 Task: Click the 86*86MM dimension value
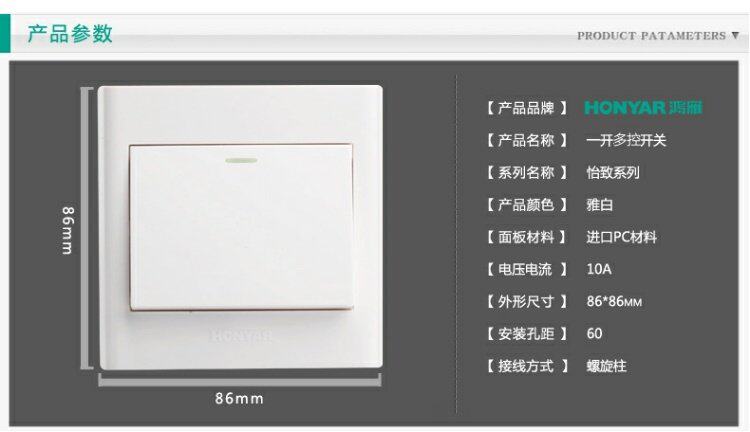pos(614,301)
